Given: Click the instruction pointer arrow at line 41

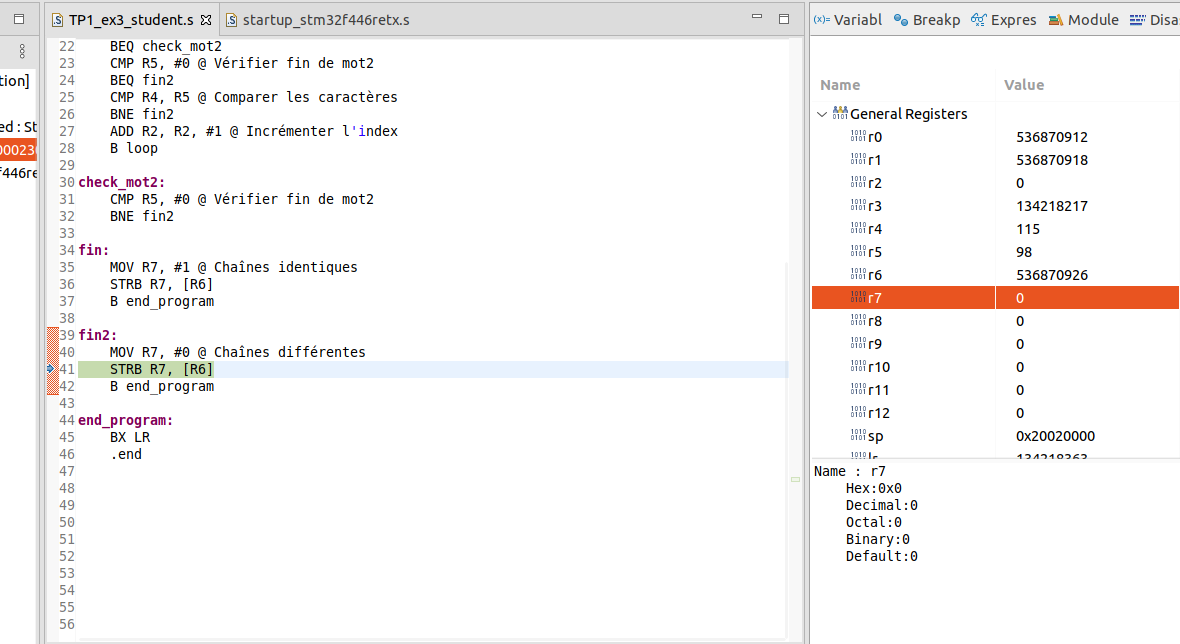Looking at the screenshot, I should pos(51,369).
